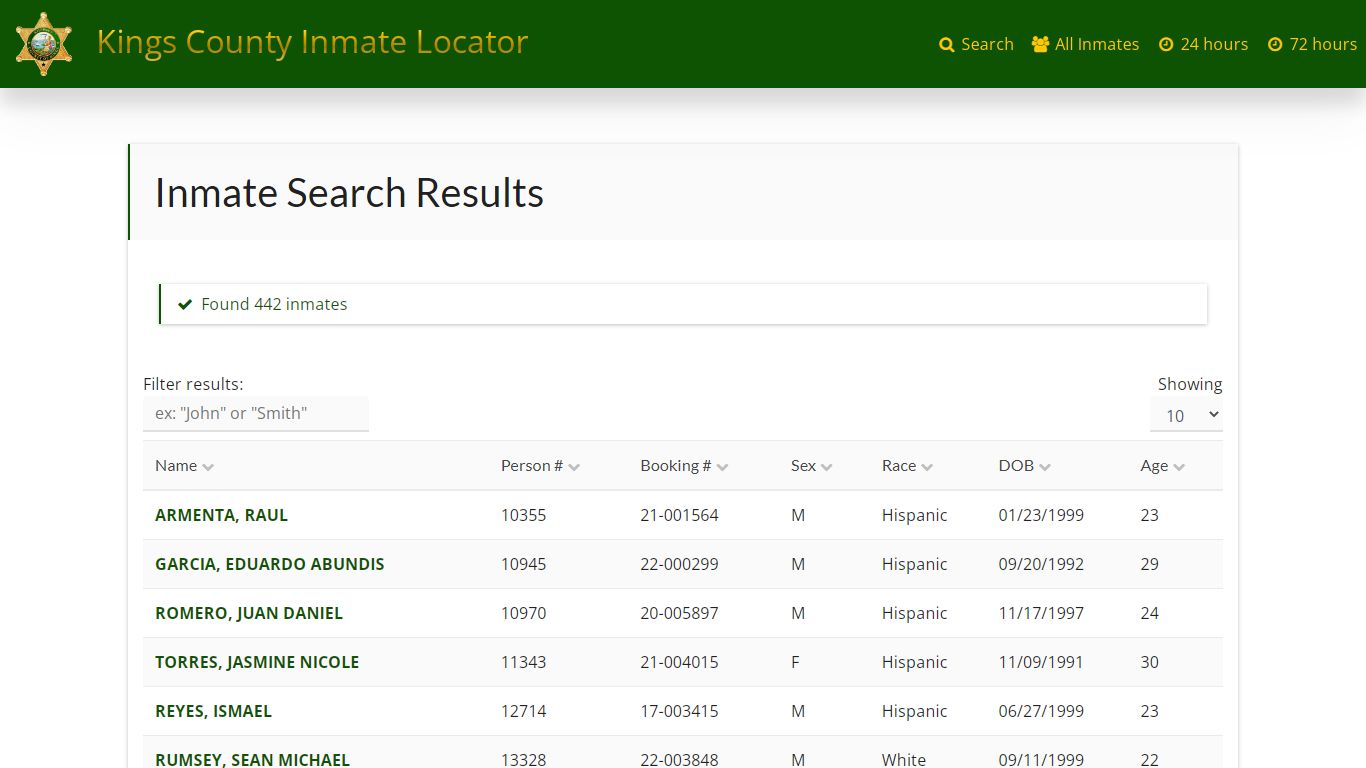The image size is (1366, 768).
Task: Select booking number 17-003415
Action: click(679, 711)
